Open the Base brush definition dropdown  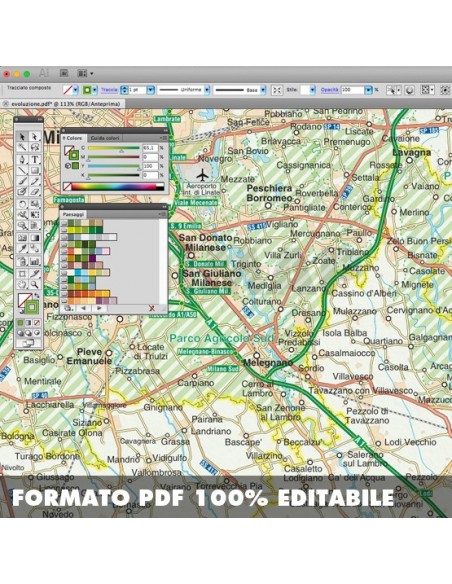[263, 90]
